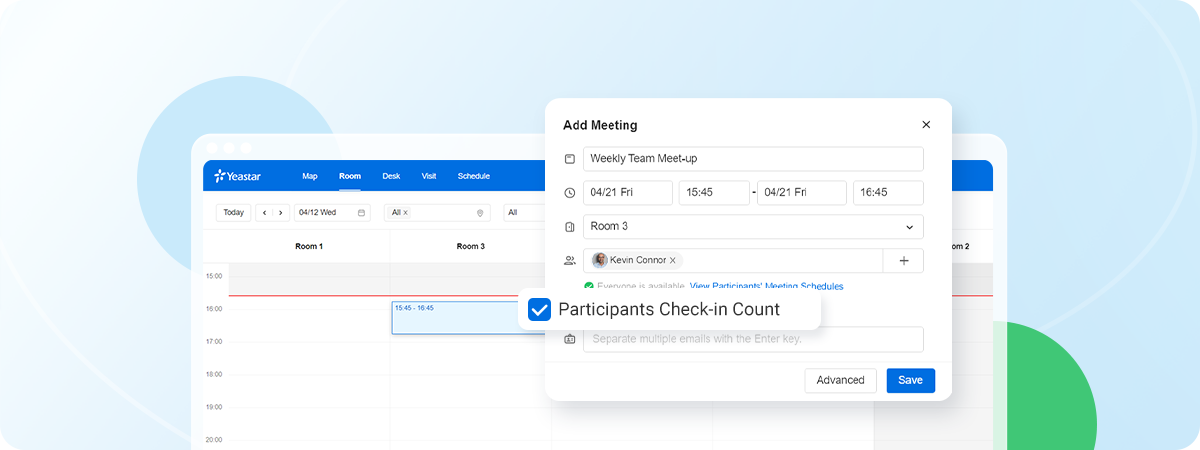Go to the Schedule tab
The height and width of the screenshot is (450, 1200).
click(474, 176)
